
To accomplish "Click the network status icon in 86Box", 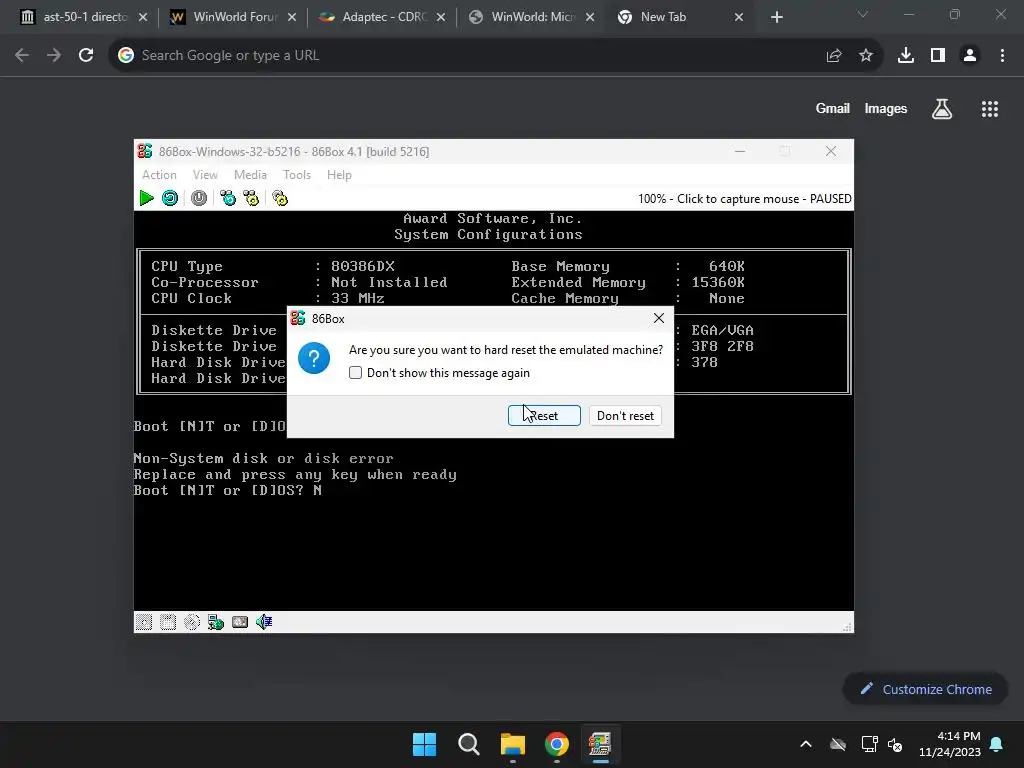I will 216,622.
